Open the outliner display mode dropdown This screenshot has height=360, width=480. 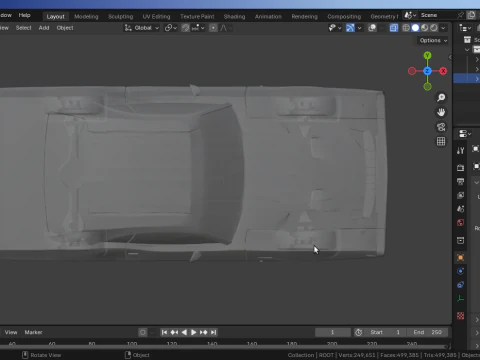(465, 28)
